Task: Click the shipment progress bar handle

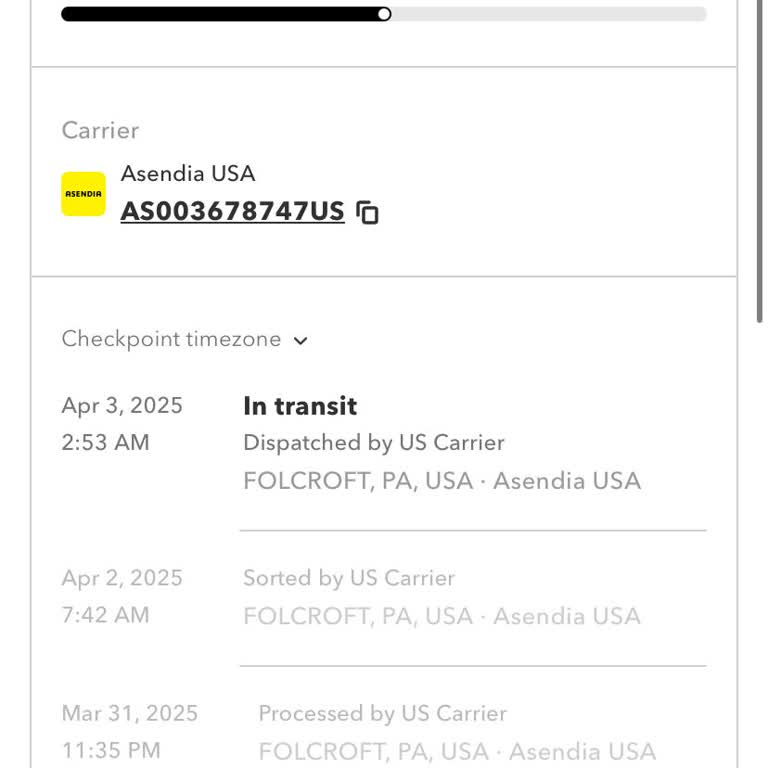Action: (384, 14)
